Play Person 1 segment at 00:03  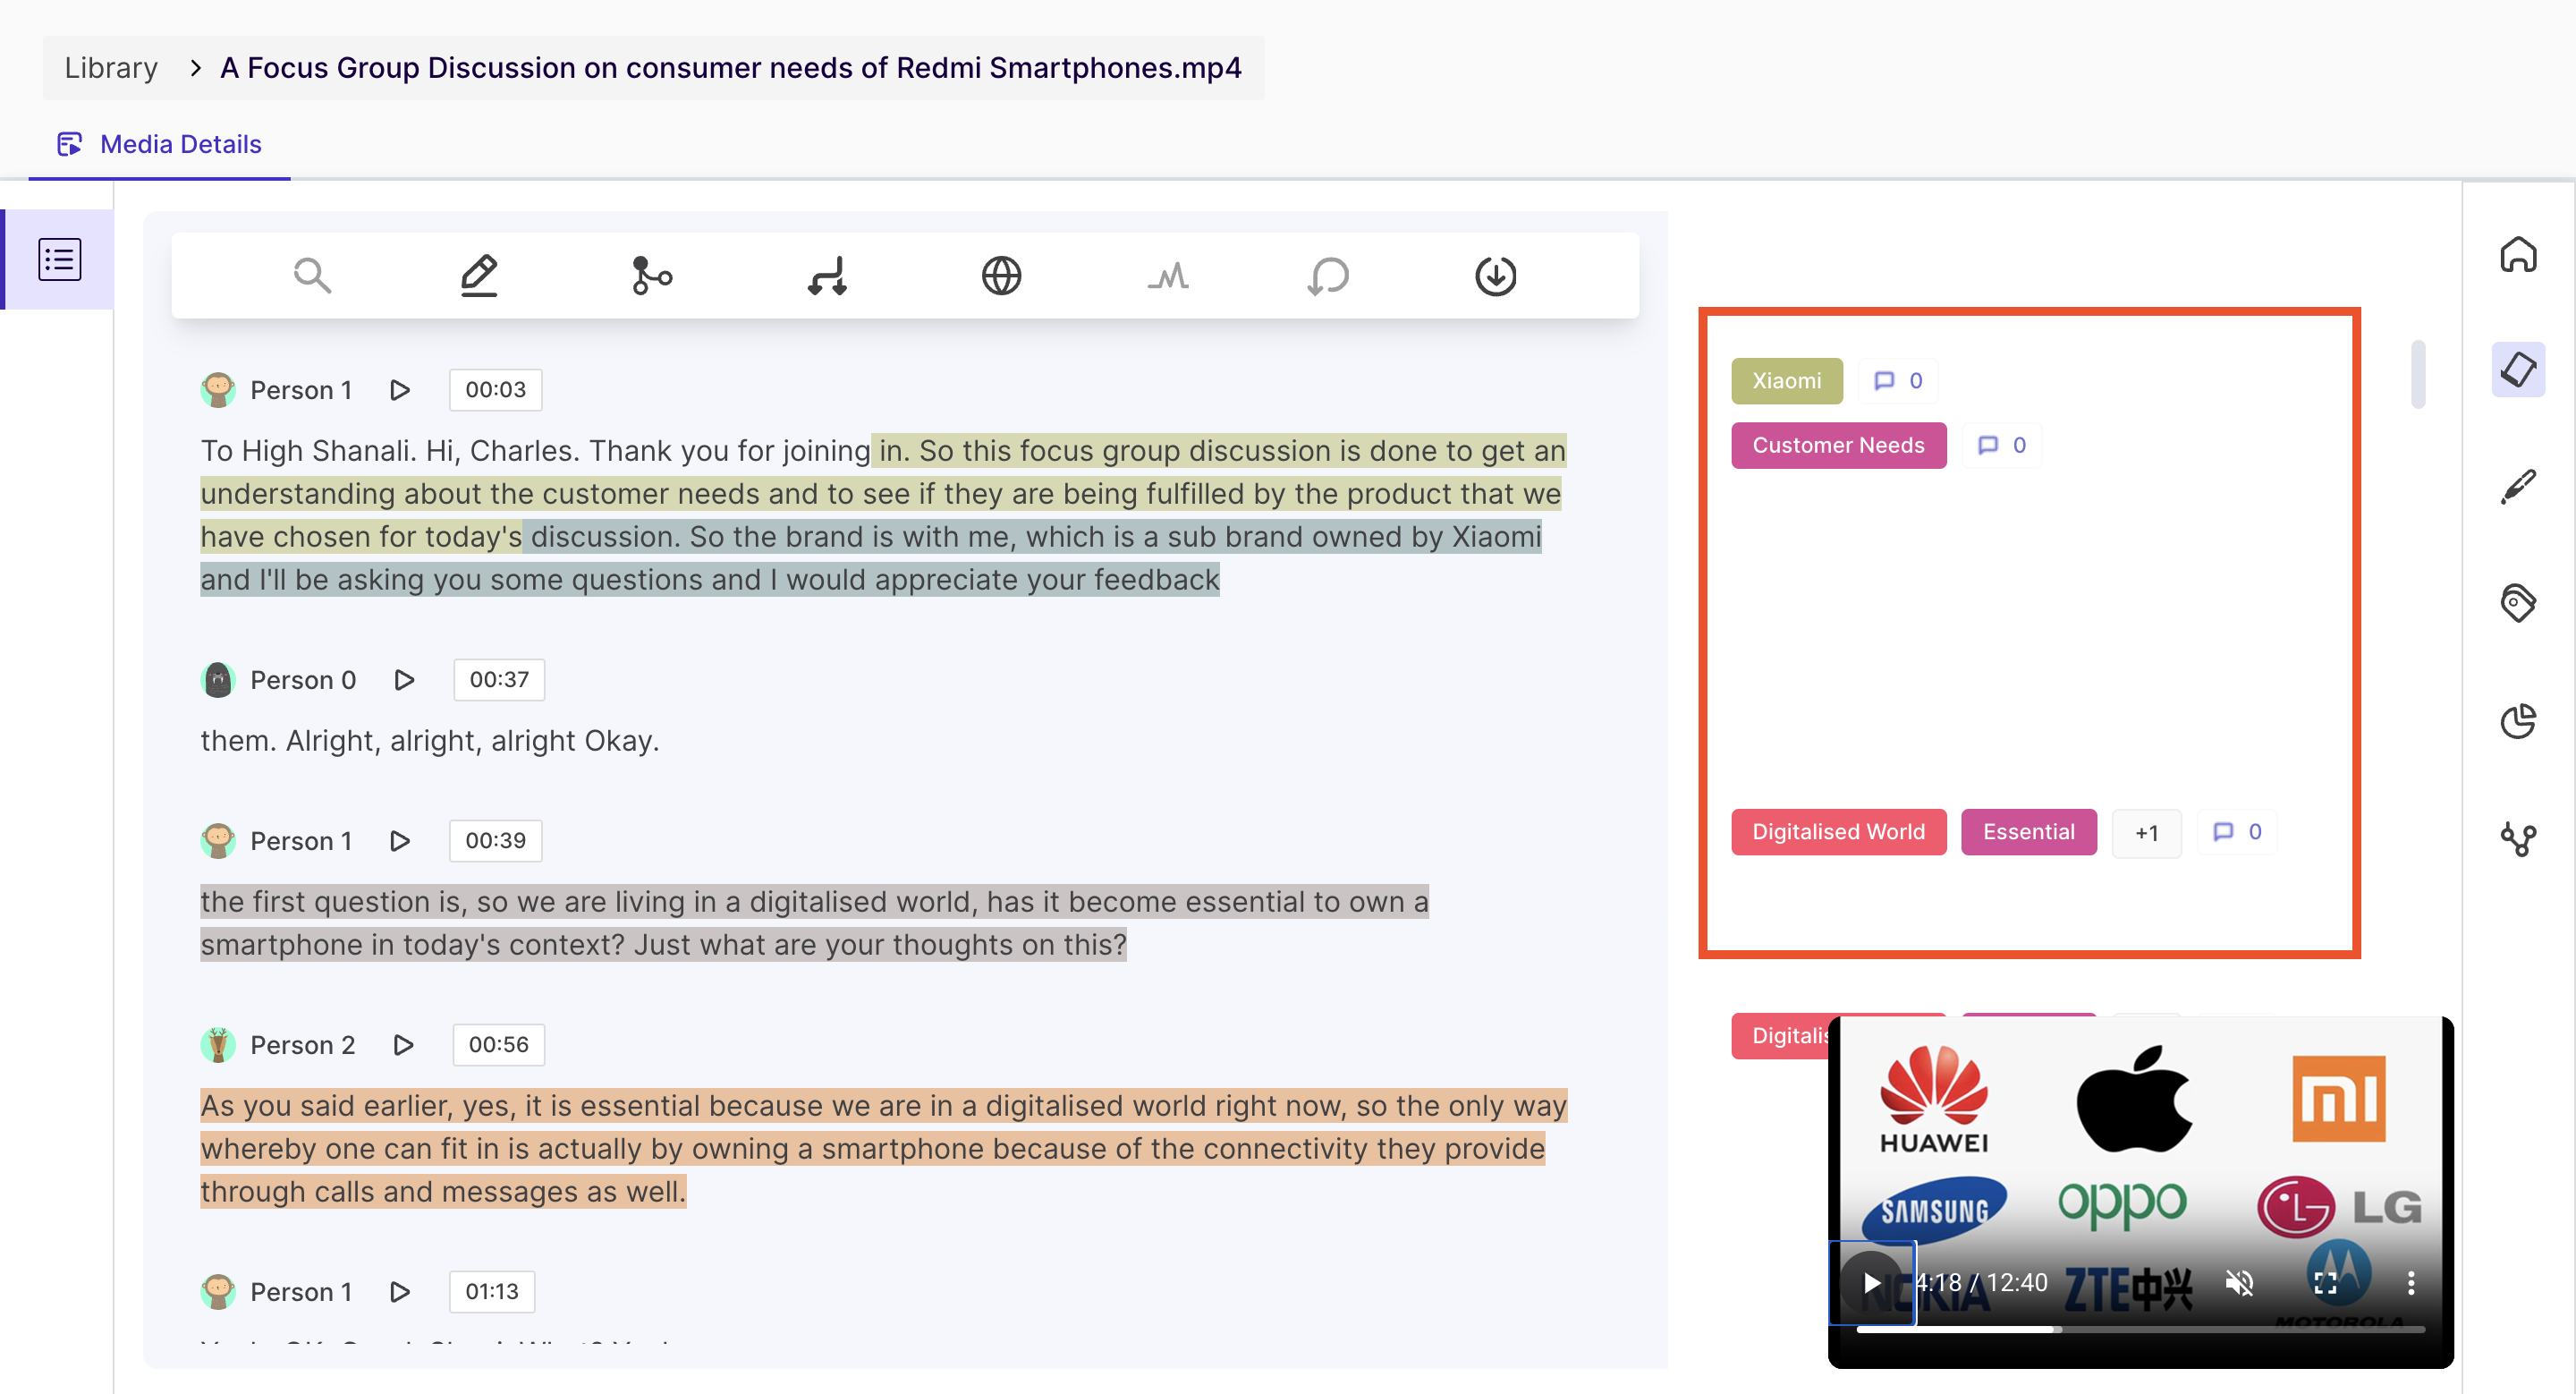click(x=400, y=390)
